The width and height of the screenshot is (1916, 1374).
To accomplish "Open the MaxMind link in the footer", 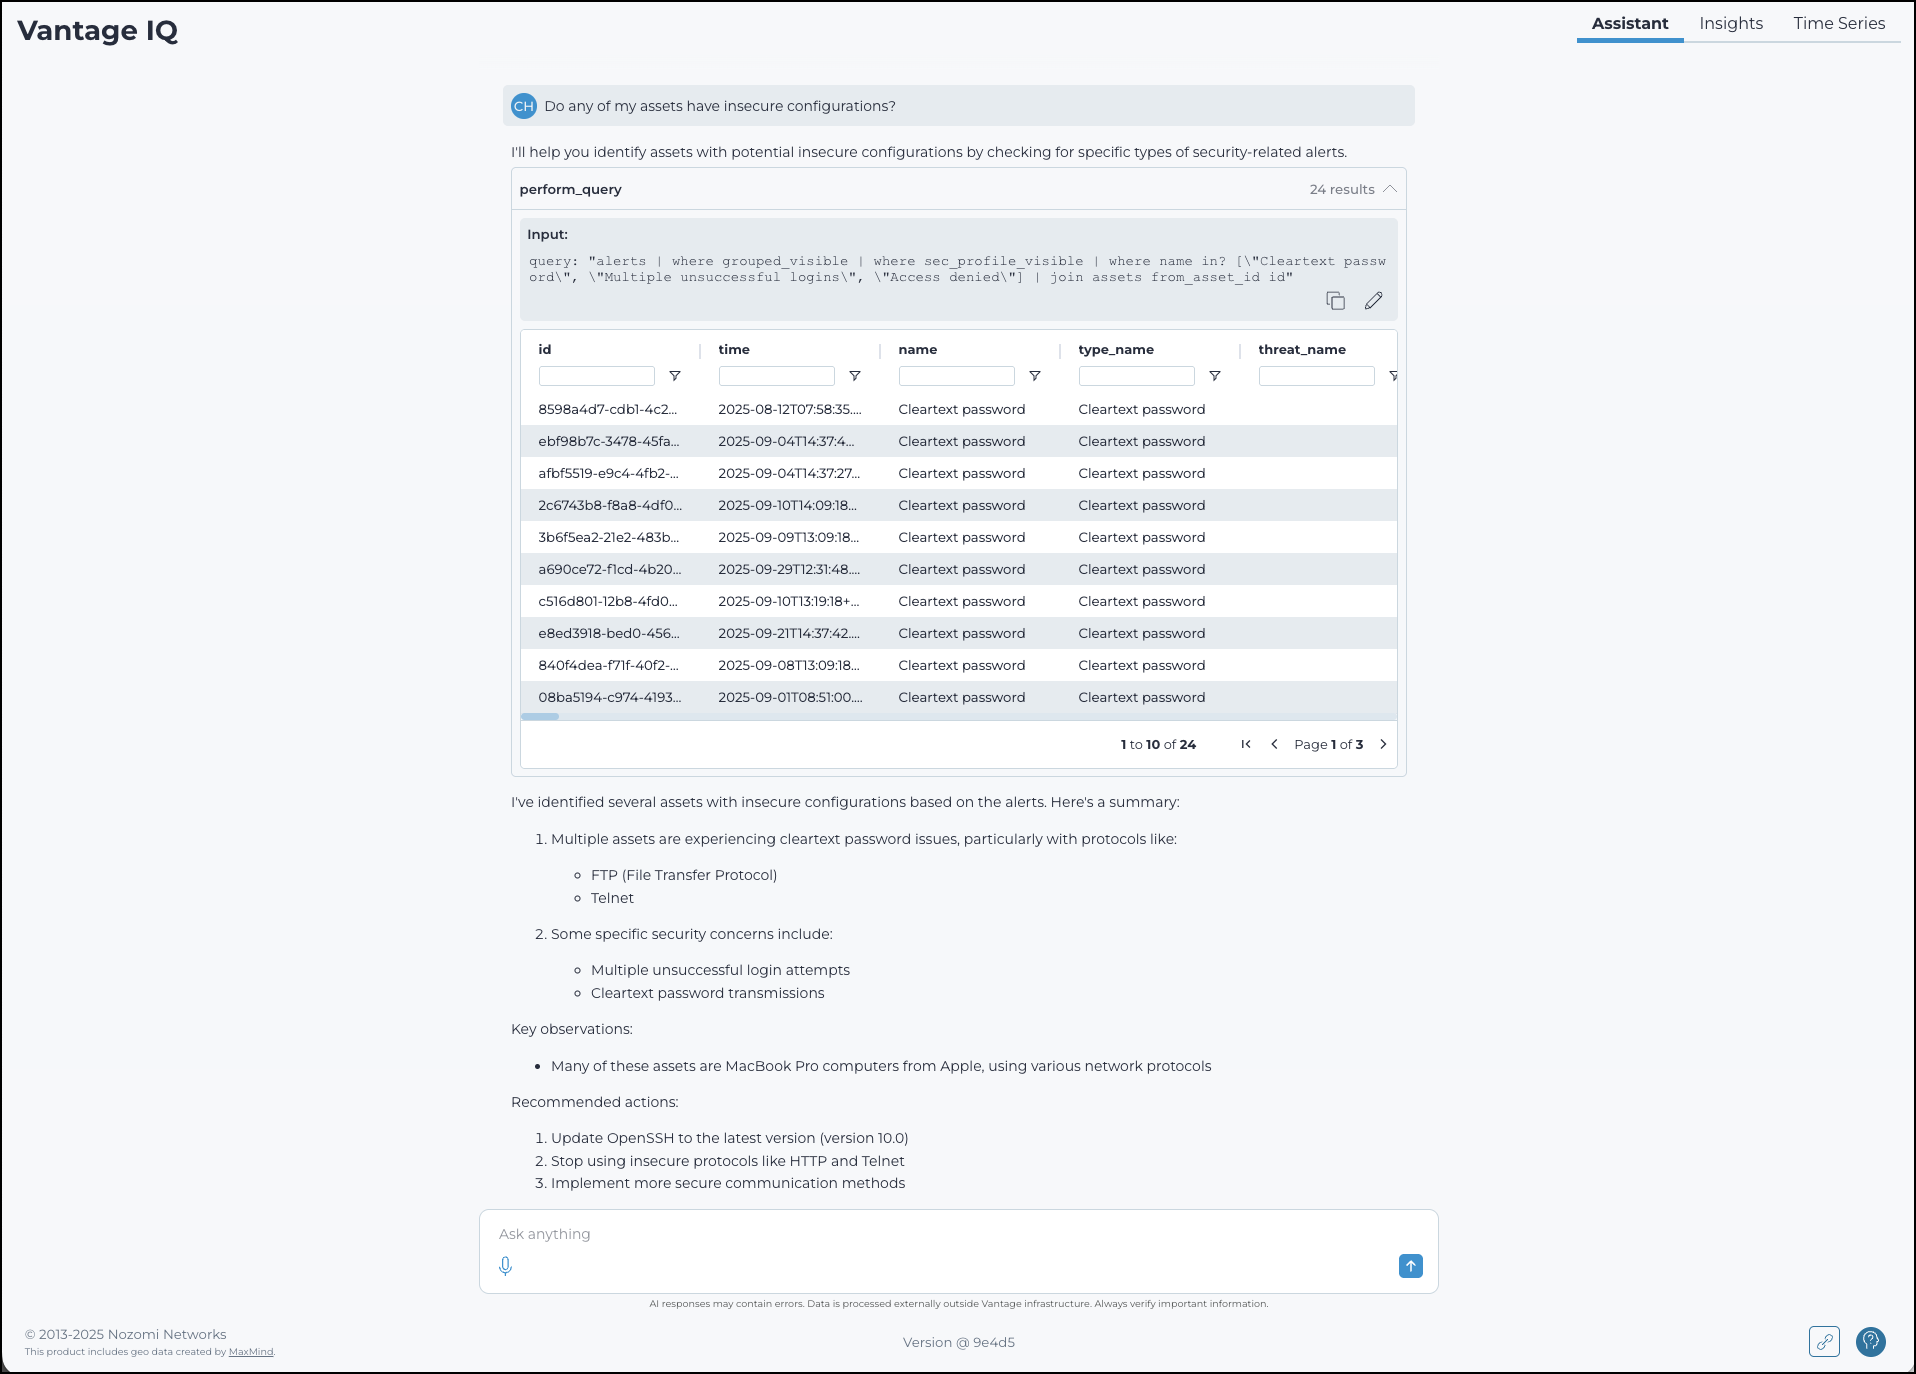I will point(250,1351).
